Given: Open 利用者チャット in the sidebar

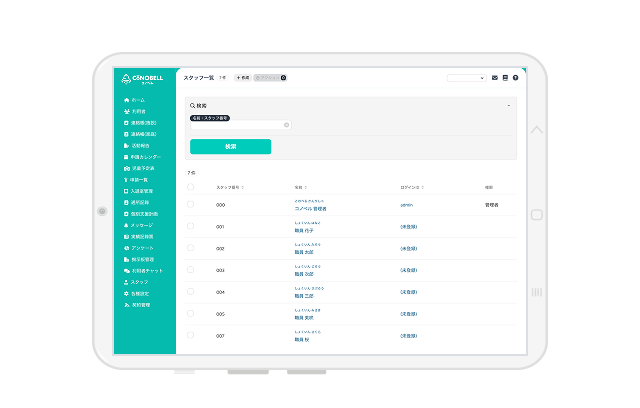Looking at the screenshot, I should coord(146,271).
